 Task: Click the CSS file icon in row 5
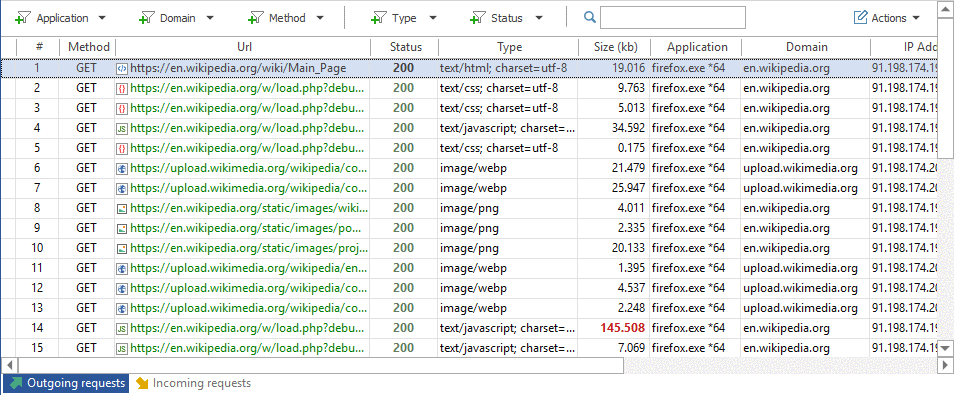(122, 148)
